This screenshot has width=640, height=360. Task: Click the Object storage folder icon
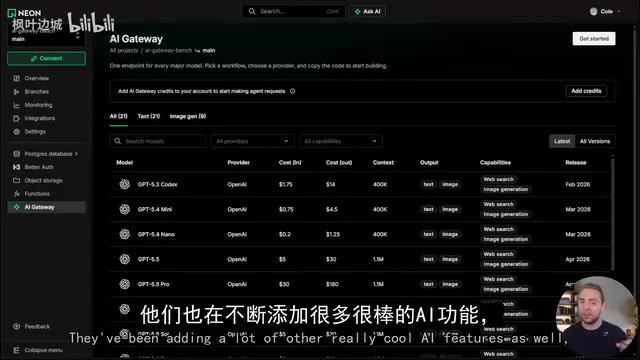click(16, 180)
